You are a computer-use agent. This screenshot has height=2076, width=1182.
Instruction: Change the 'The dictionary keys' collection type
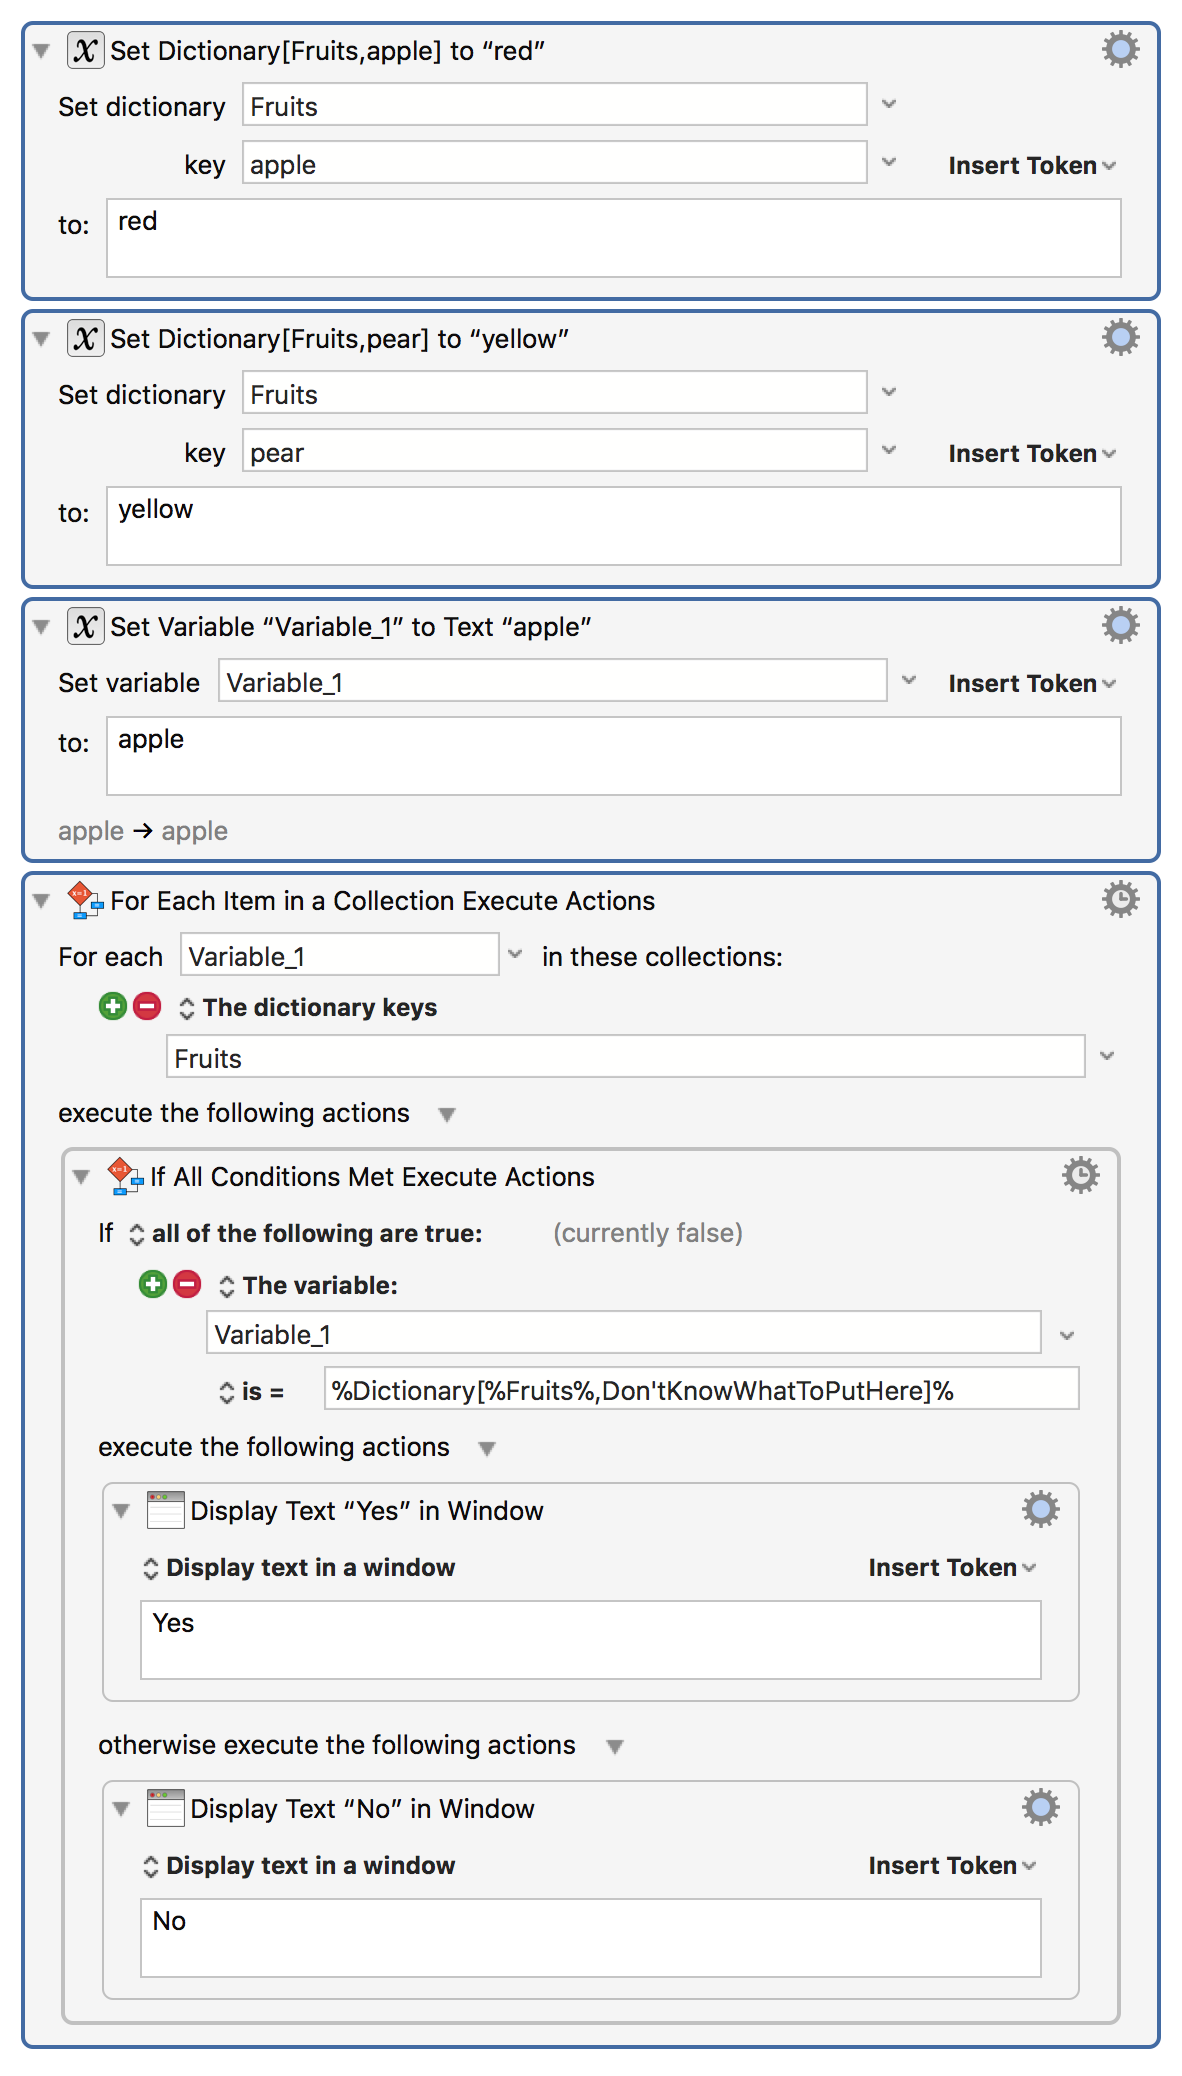(308, 1007)
